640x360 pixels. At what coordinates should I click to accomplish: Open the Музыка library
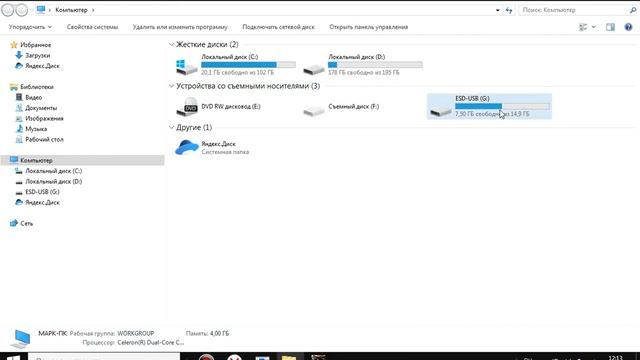click(x=36, y=129)
